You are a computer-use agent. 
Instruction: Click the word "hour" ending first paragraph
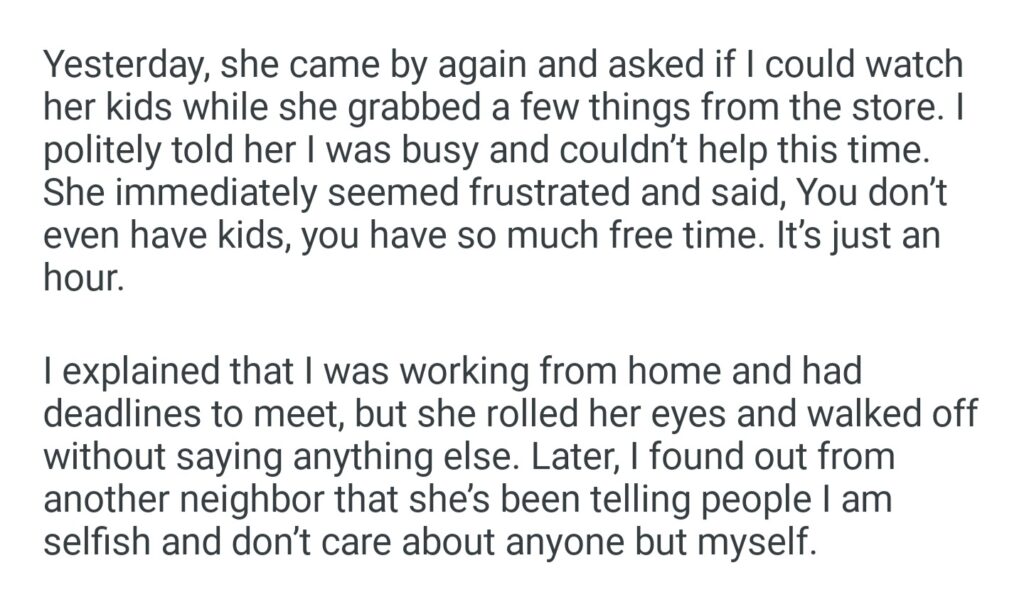click(80, 279)
